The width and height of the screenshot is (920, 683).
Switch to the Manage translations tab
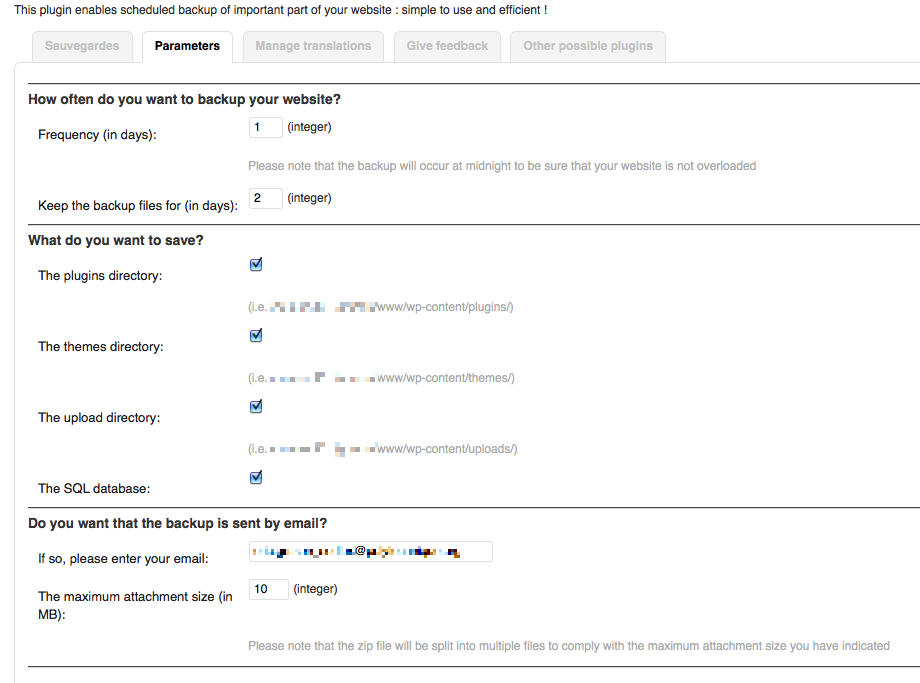(313, 46)
